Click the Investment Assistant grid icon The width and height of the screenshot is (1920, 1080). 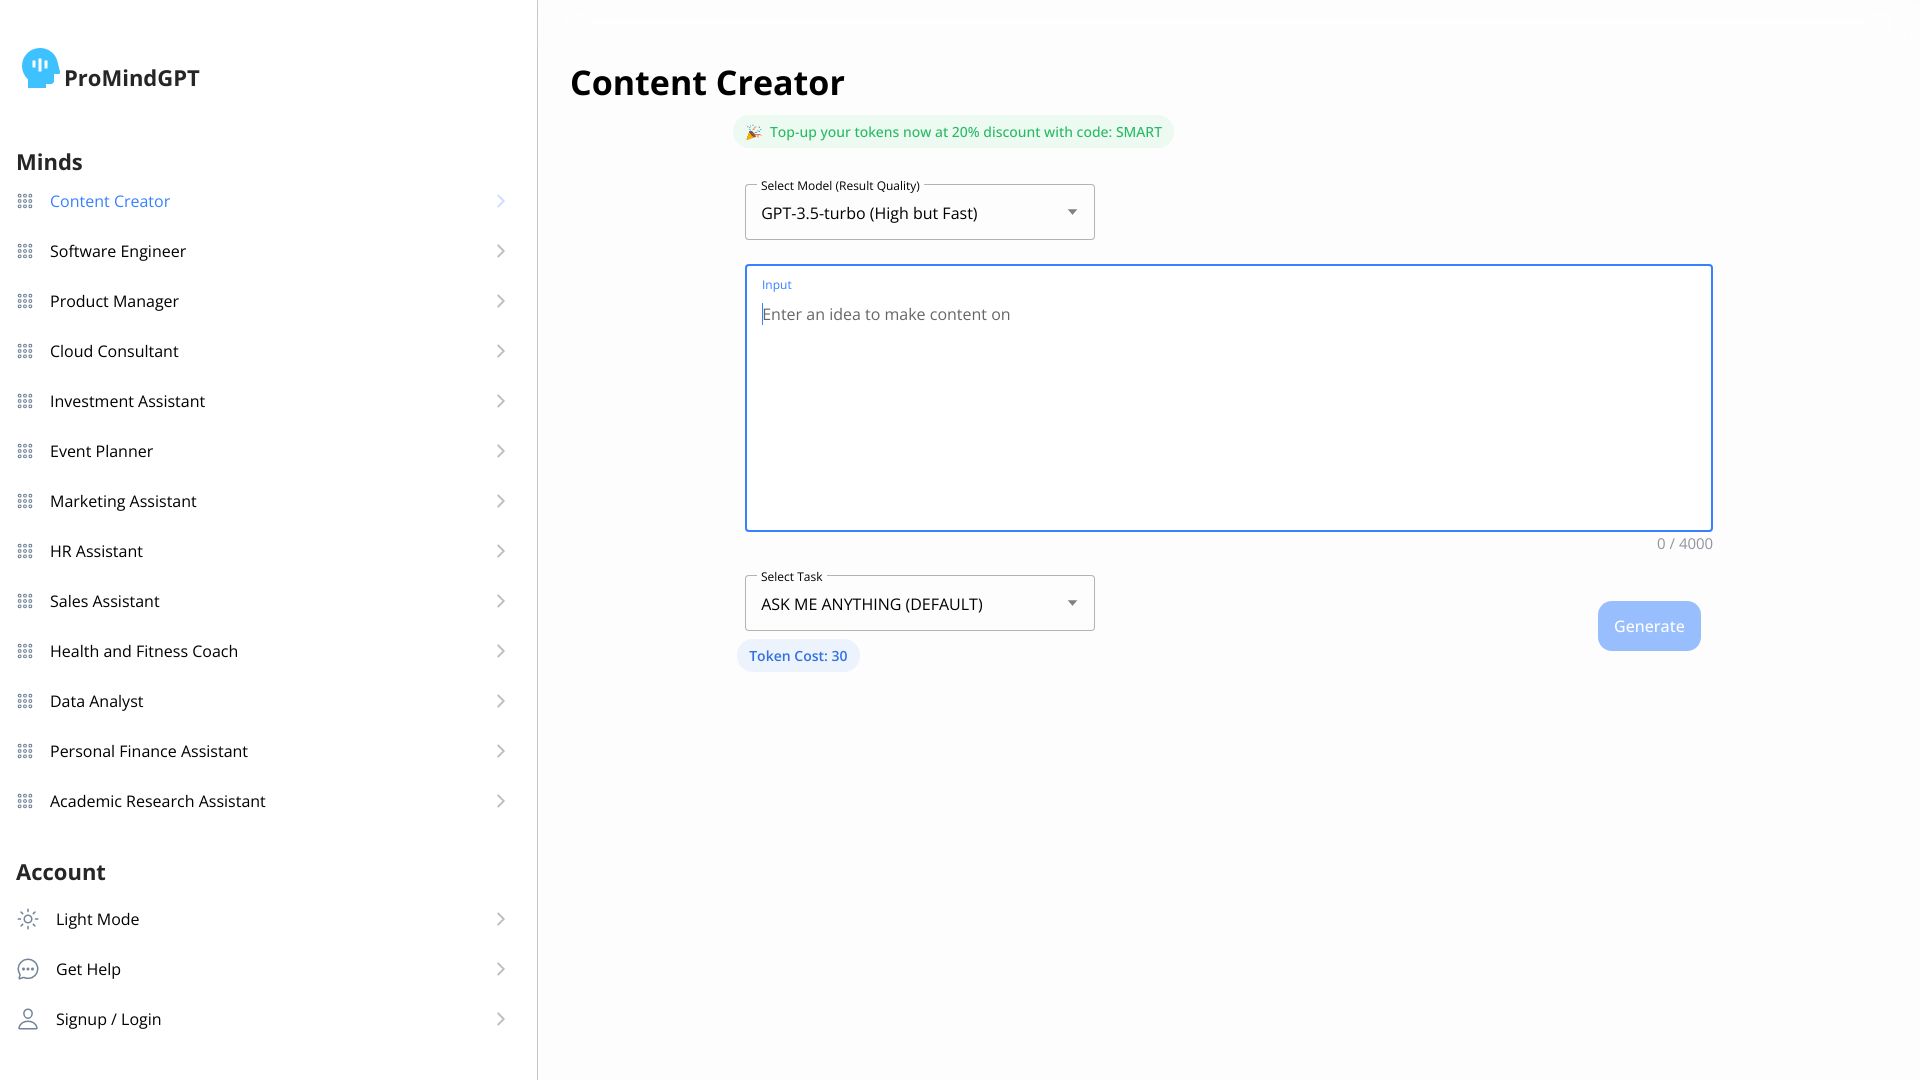pyautogui.click(x=25, y=401)
